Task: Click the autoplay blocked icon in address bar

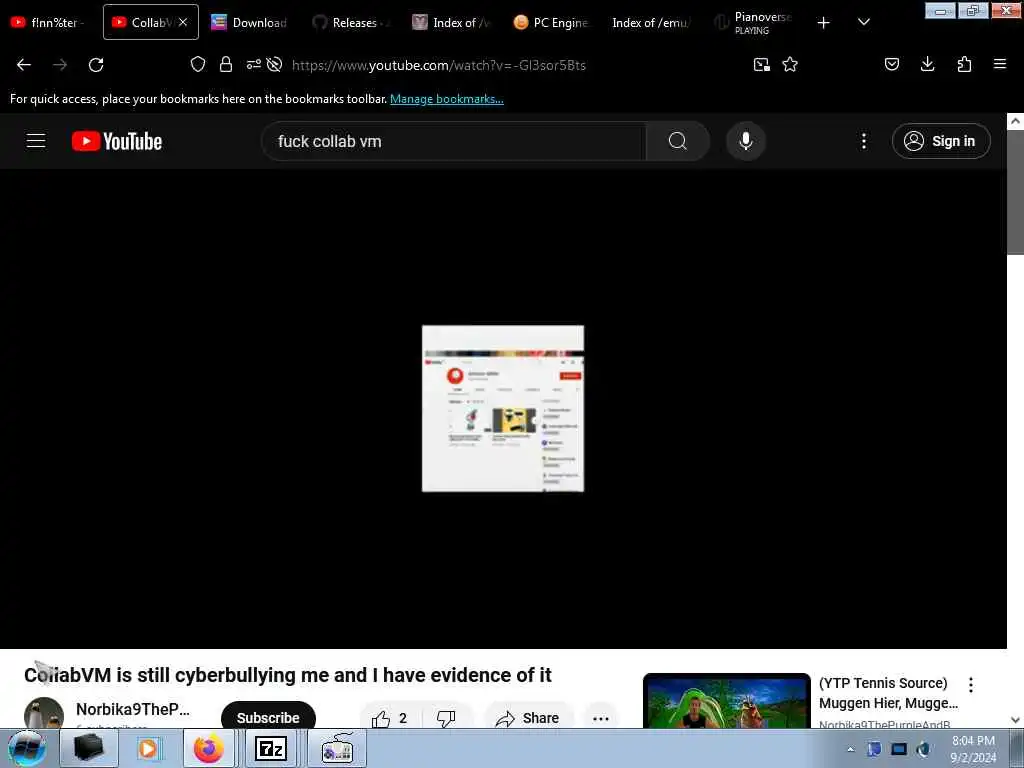Action: 275,64
